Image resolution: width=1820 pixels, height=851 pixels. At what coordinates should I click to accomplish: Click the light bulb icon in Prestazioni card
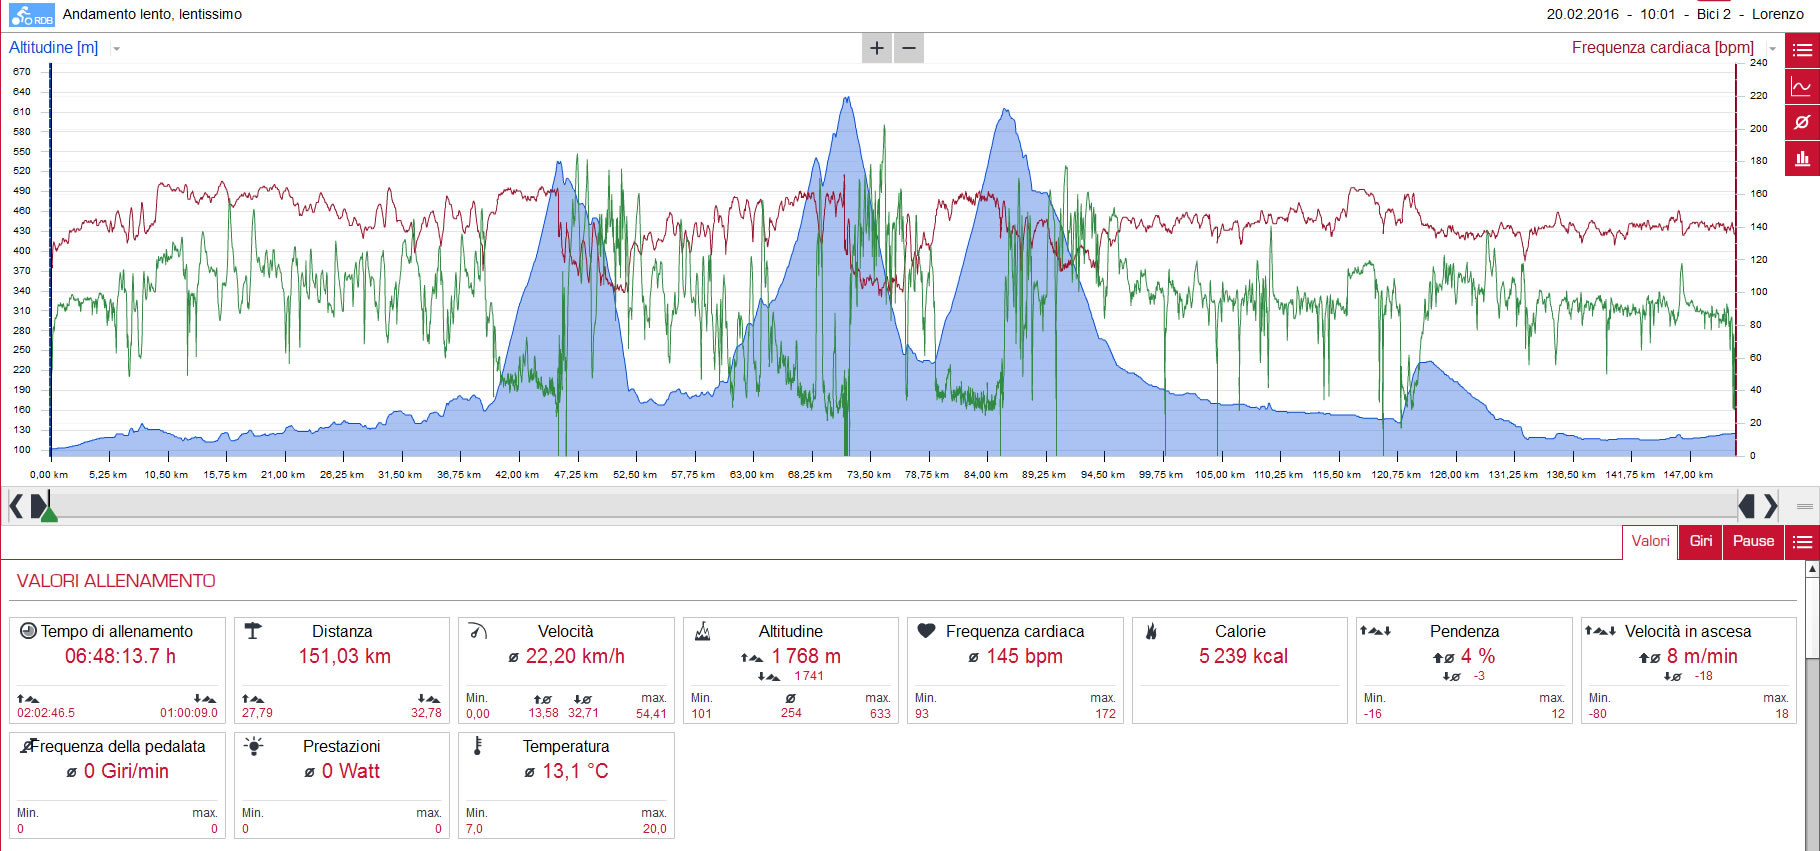coord(253,746)
